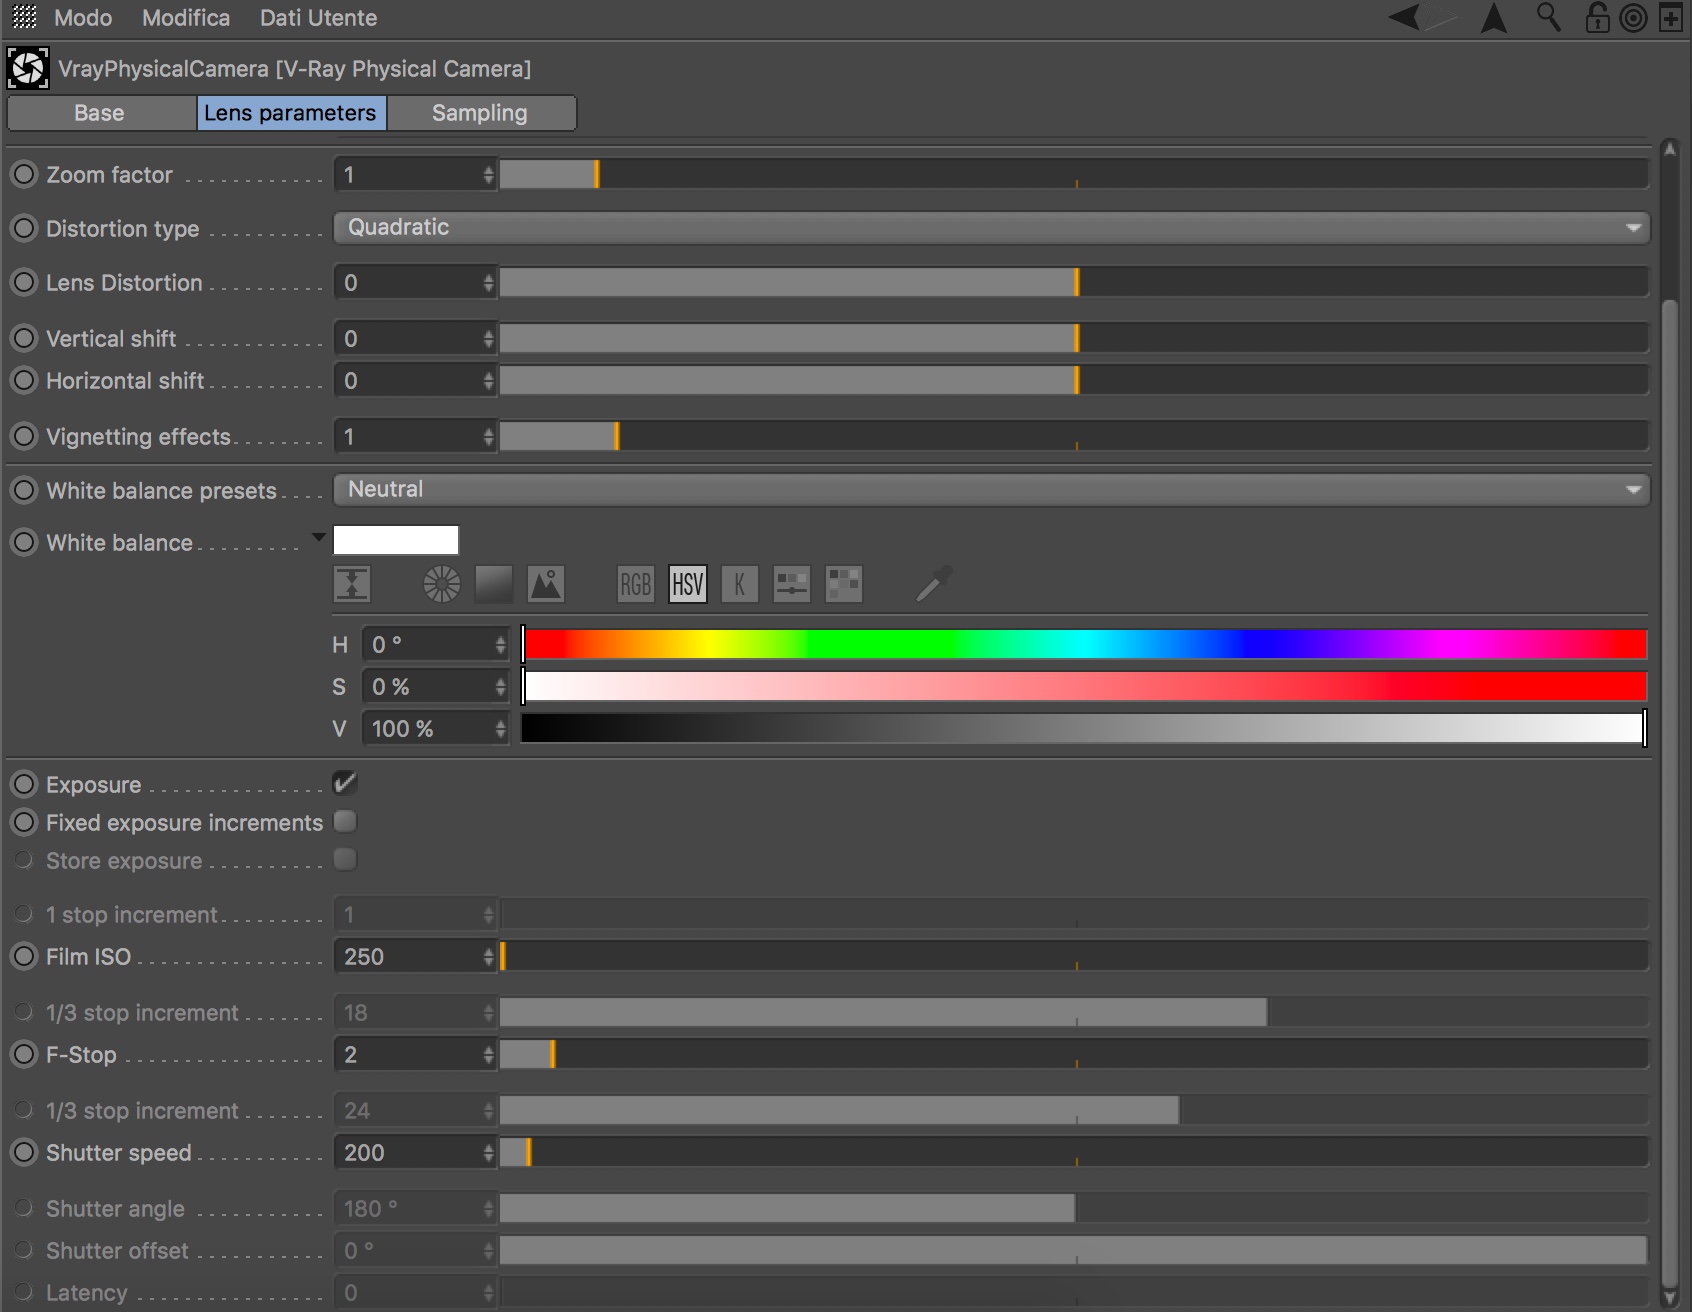This screenshot has height=1312, width=1692.
Task: Toggle Distortion type animation dot
Action: pyautogui.click(x=24, y=228)
